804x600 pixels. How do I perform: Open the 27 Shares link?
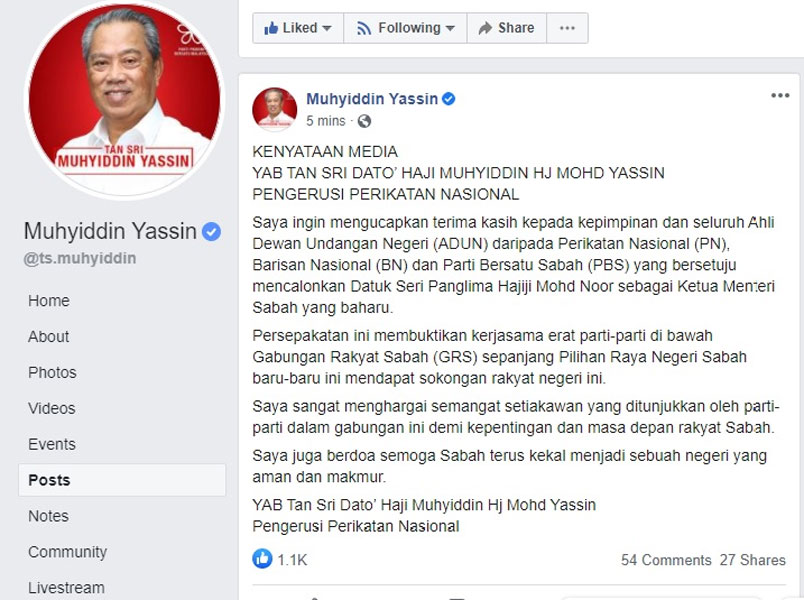pos(752,559)
